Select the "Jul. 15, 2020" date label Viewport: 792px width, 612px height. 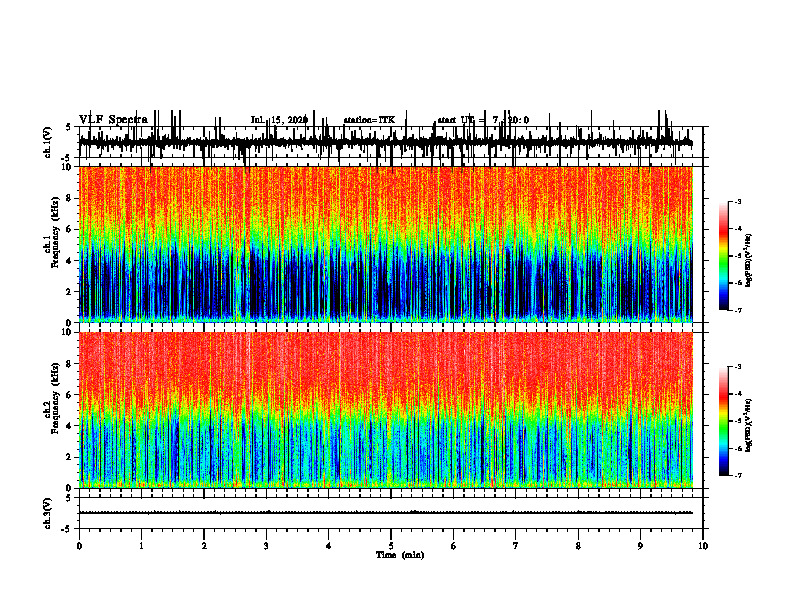click(279, 120)
